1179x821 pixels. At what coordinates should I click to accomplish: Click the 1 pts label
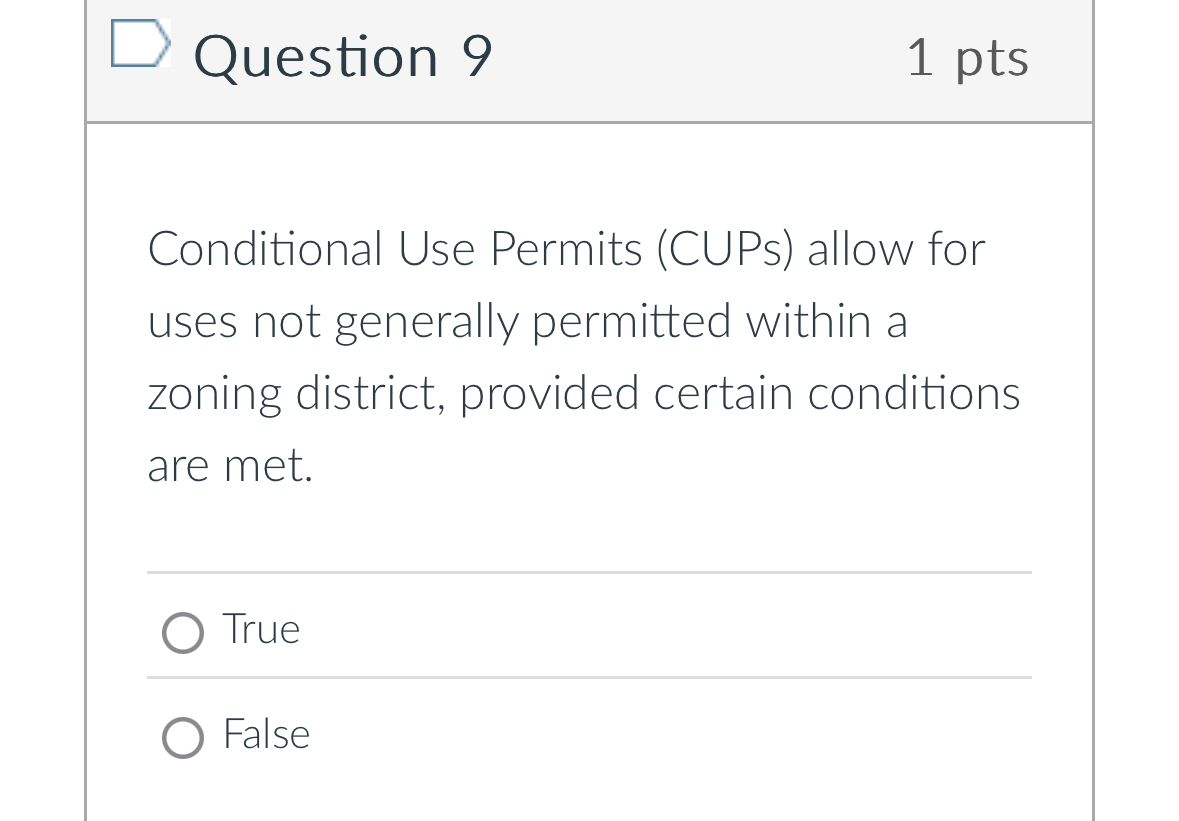pos(967,57)
